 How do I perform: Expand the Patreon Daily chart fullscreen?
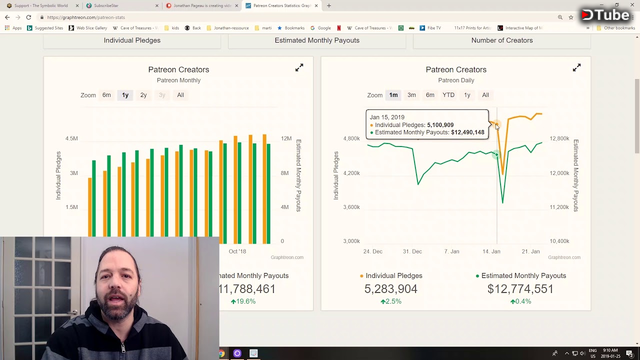(576, 68)
